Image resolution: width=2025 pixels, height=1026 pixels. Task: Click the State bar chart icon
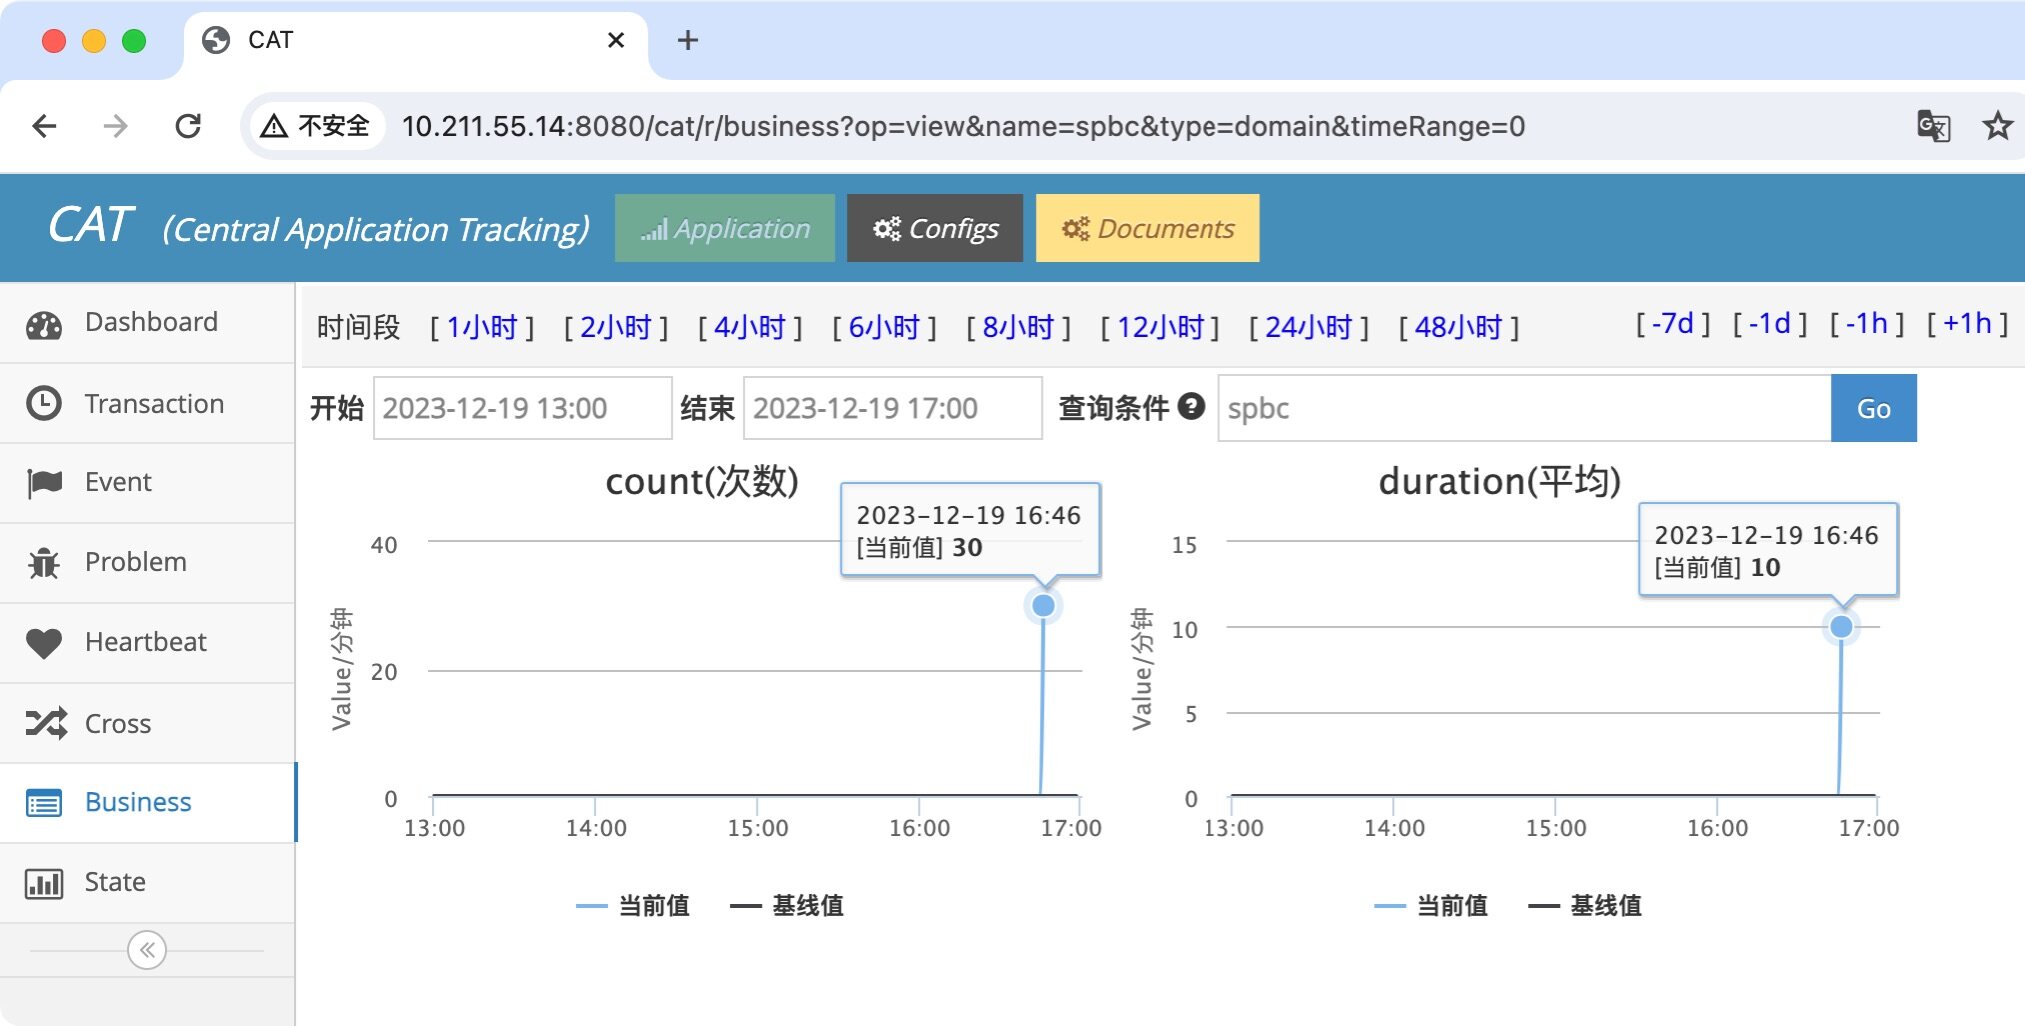pos(44,883)
